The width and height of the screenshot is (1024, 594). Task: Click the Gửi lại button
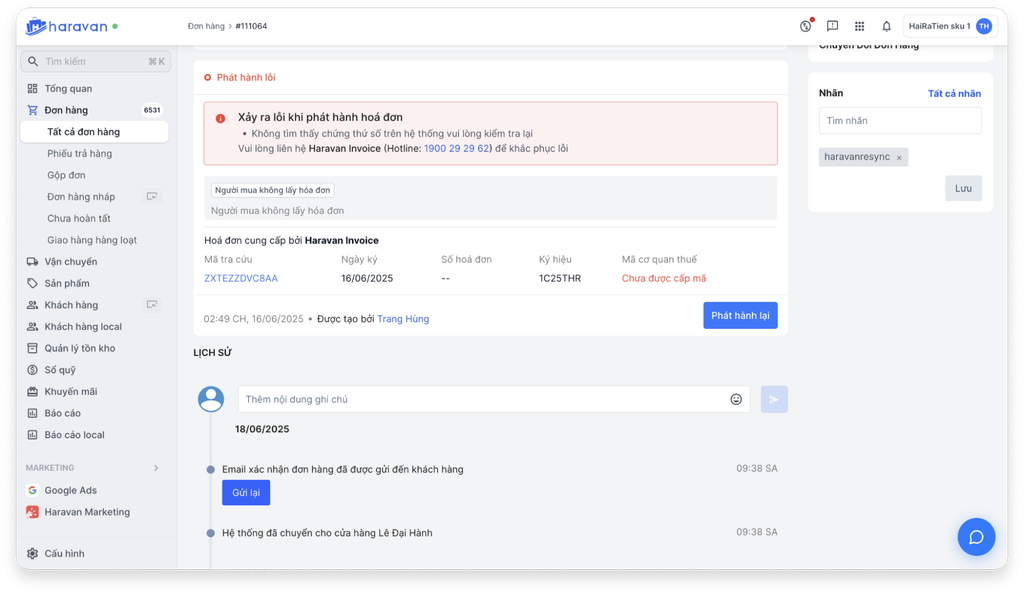click(x=245, y=493)
